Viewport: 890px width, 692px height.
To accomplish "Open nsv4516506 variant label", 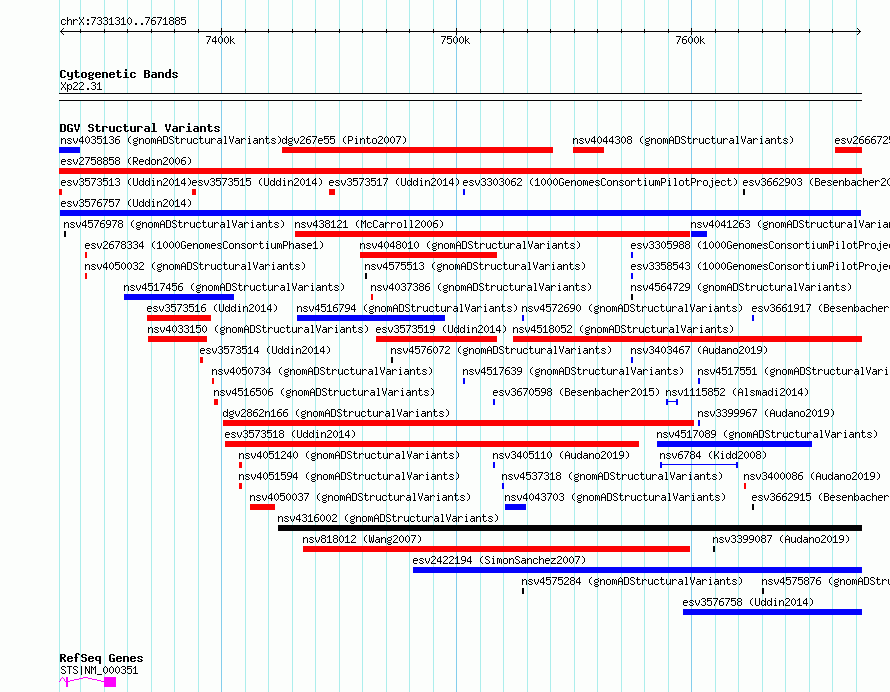I will [x=324, y=392].
